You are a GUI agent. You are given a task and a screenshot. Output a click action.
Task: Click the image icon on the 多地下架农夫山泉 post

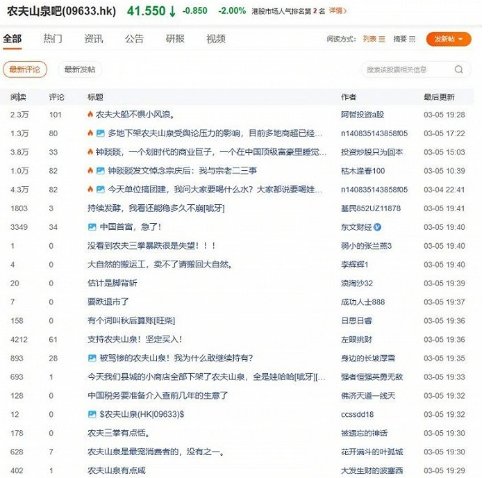point(100,133)
